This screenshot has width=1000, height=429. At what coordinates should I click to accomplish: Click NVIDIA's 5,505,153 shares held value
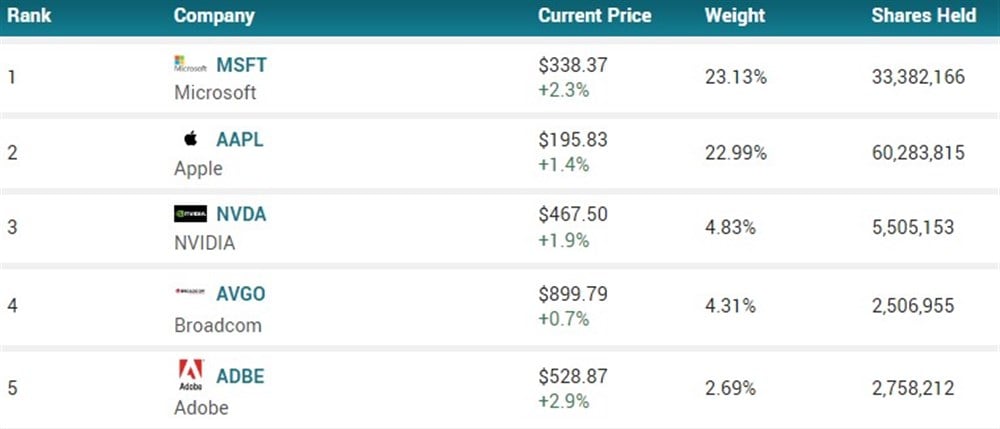tap(911, 227)
